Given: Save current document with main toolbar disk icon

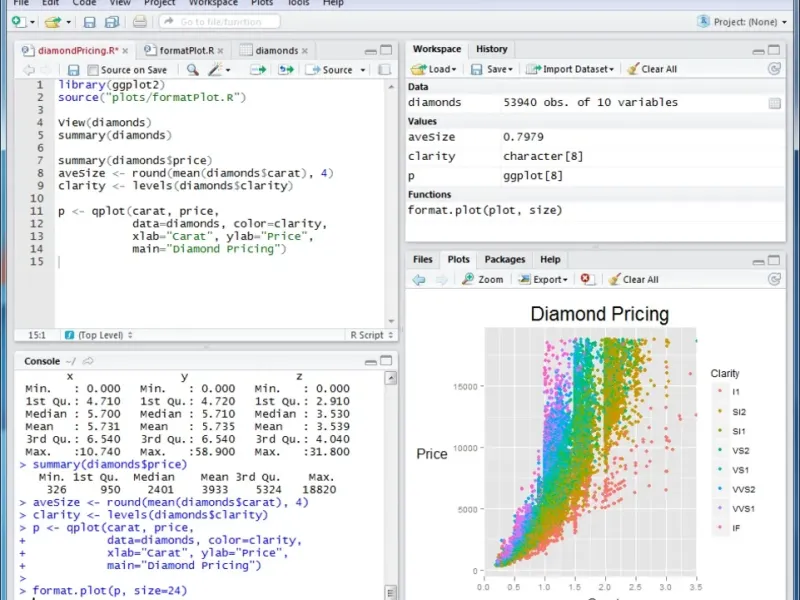Looking at the screenshot, I should pyautogui.click(x=89, y=22).
